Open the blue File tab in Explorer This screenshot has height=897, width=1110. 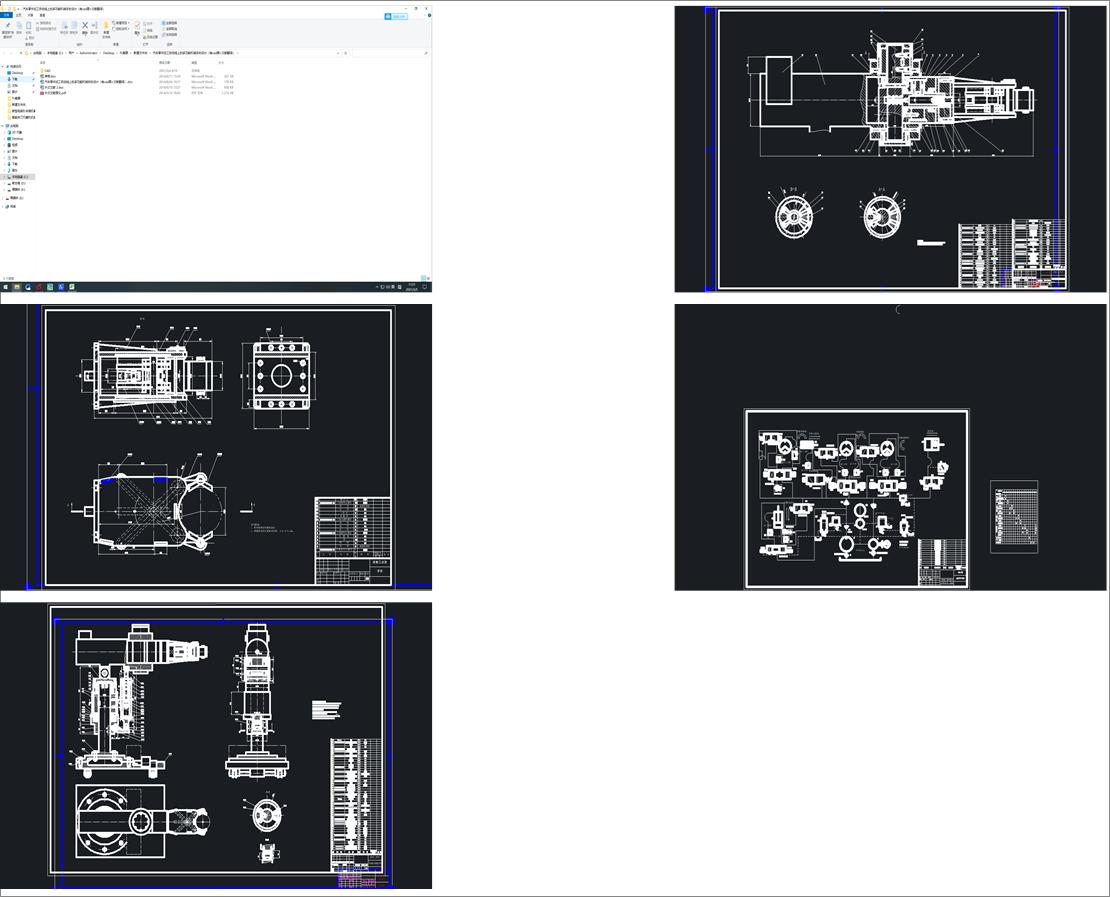pos(6,15)
